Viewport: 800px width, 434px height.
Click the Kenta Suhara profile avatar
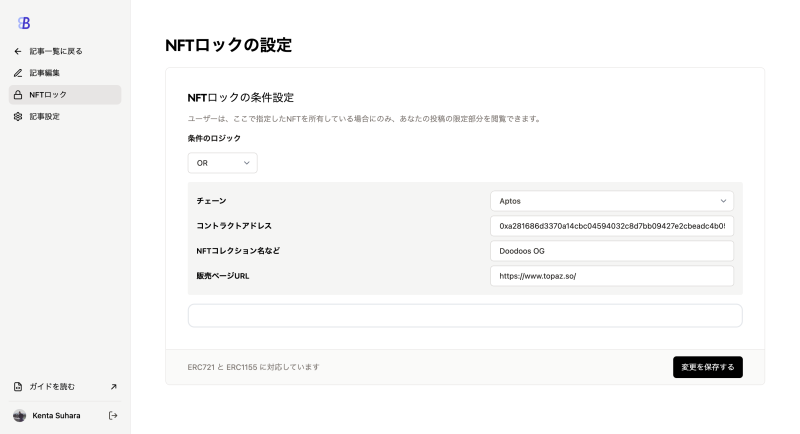(19, 415)
